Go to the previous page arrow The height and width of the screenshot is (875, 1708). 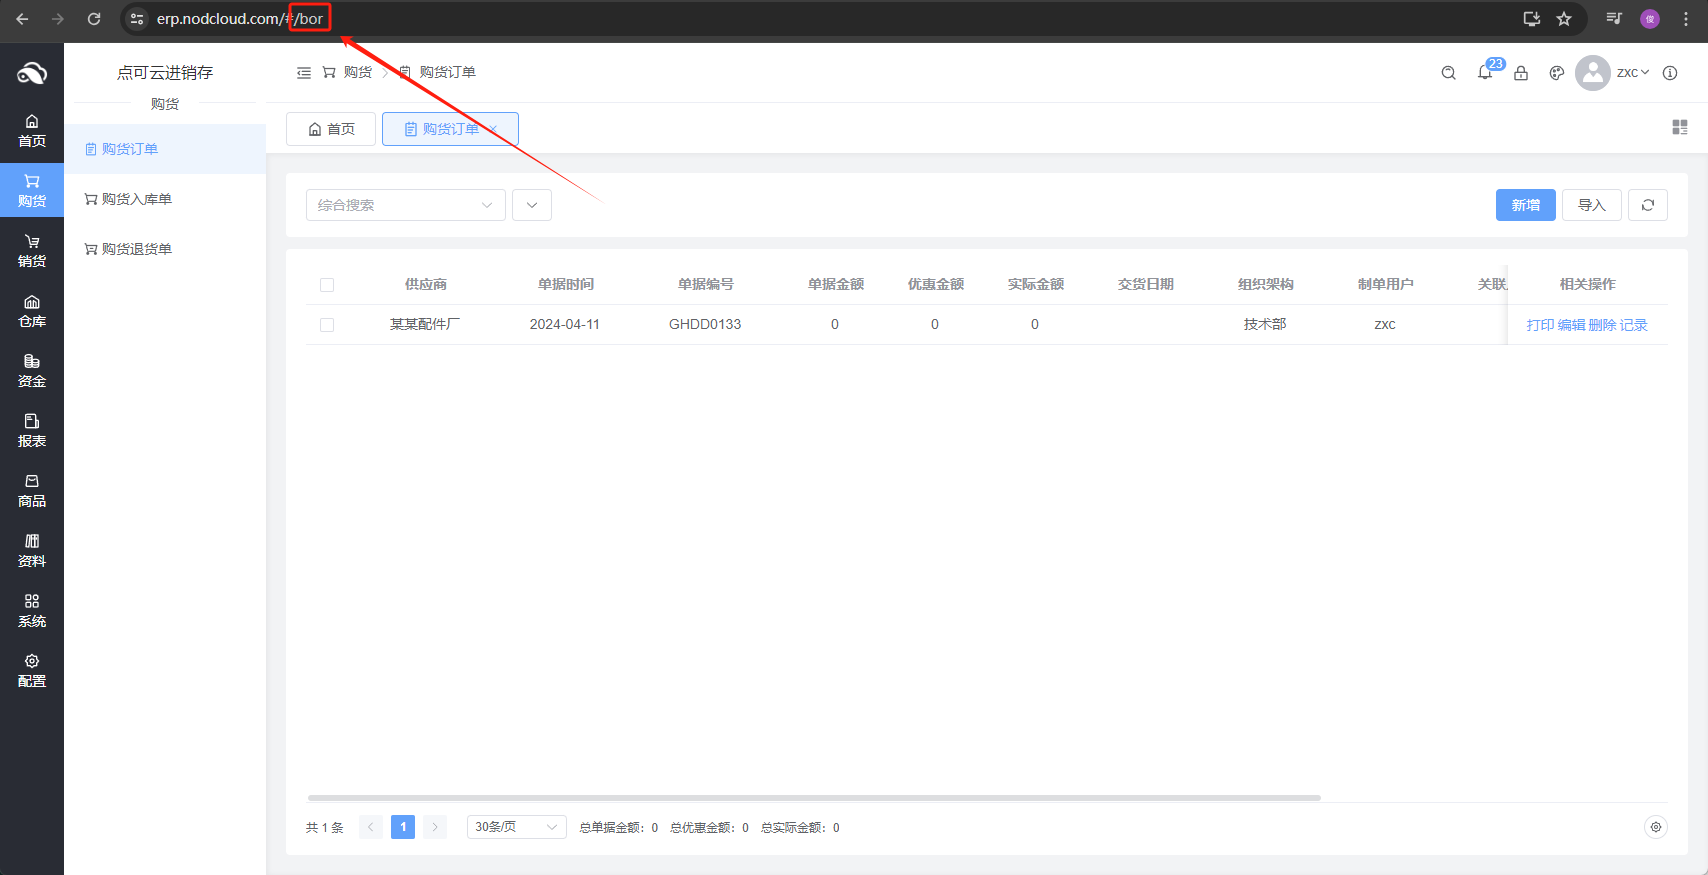click(x=371, y=827)
